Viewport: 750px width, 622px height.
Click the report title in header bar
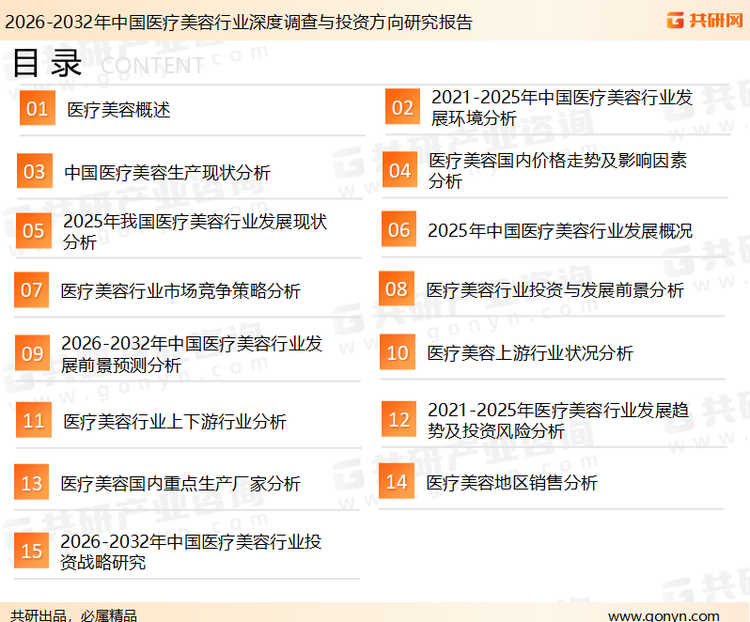239,22
